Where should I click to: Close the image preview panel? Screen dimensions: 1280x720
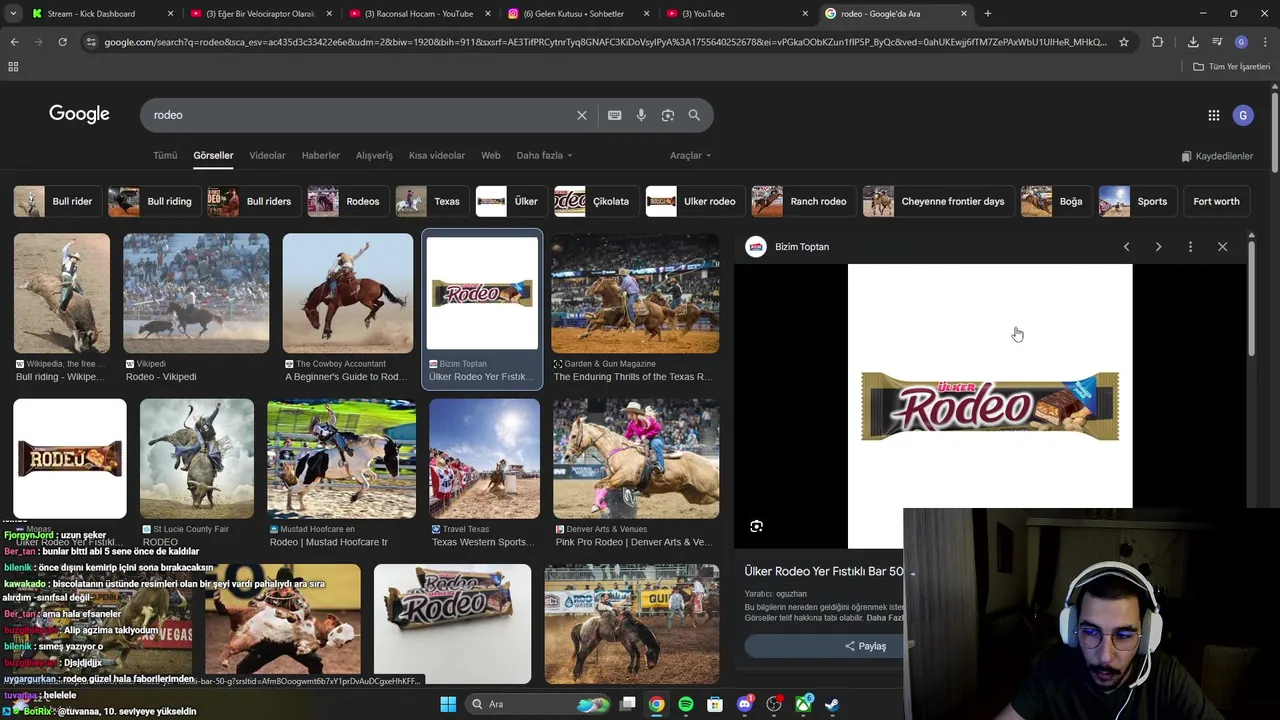pyautogui.click(x=1222, y=247)
